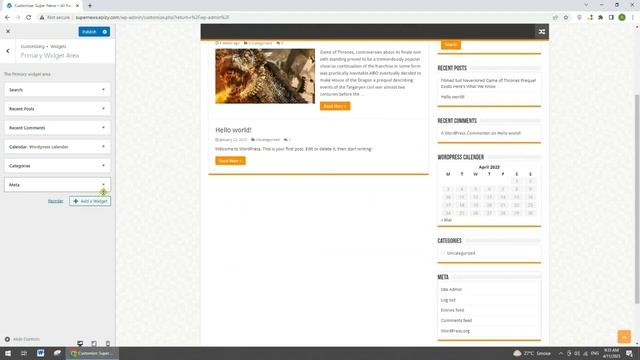Click the orange Search button in sidebar
Image resolution: width=640 pixels, height=360 pixels.
[451, 44]
